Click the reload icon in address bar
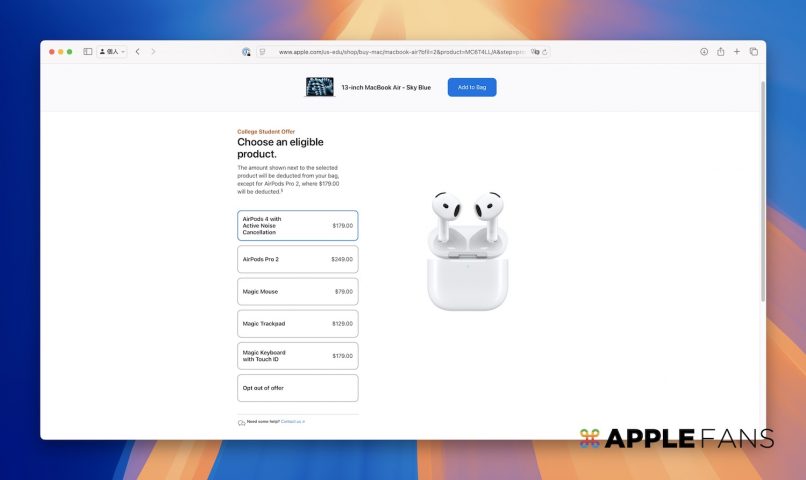The height and width of the screenshot is (480, 806). [545, 52]
